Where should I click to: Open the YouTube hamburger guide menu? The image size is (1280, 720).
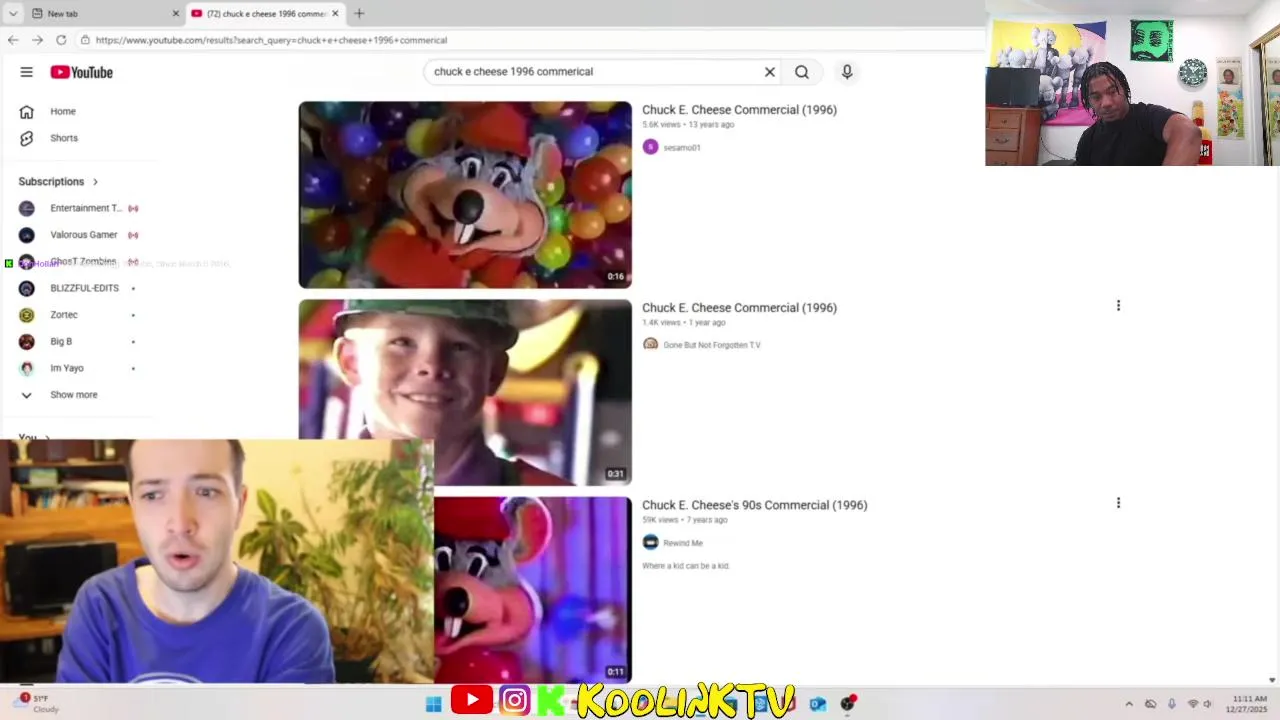click(27, 72)
